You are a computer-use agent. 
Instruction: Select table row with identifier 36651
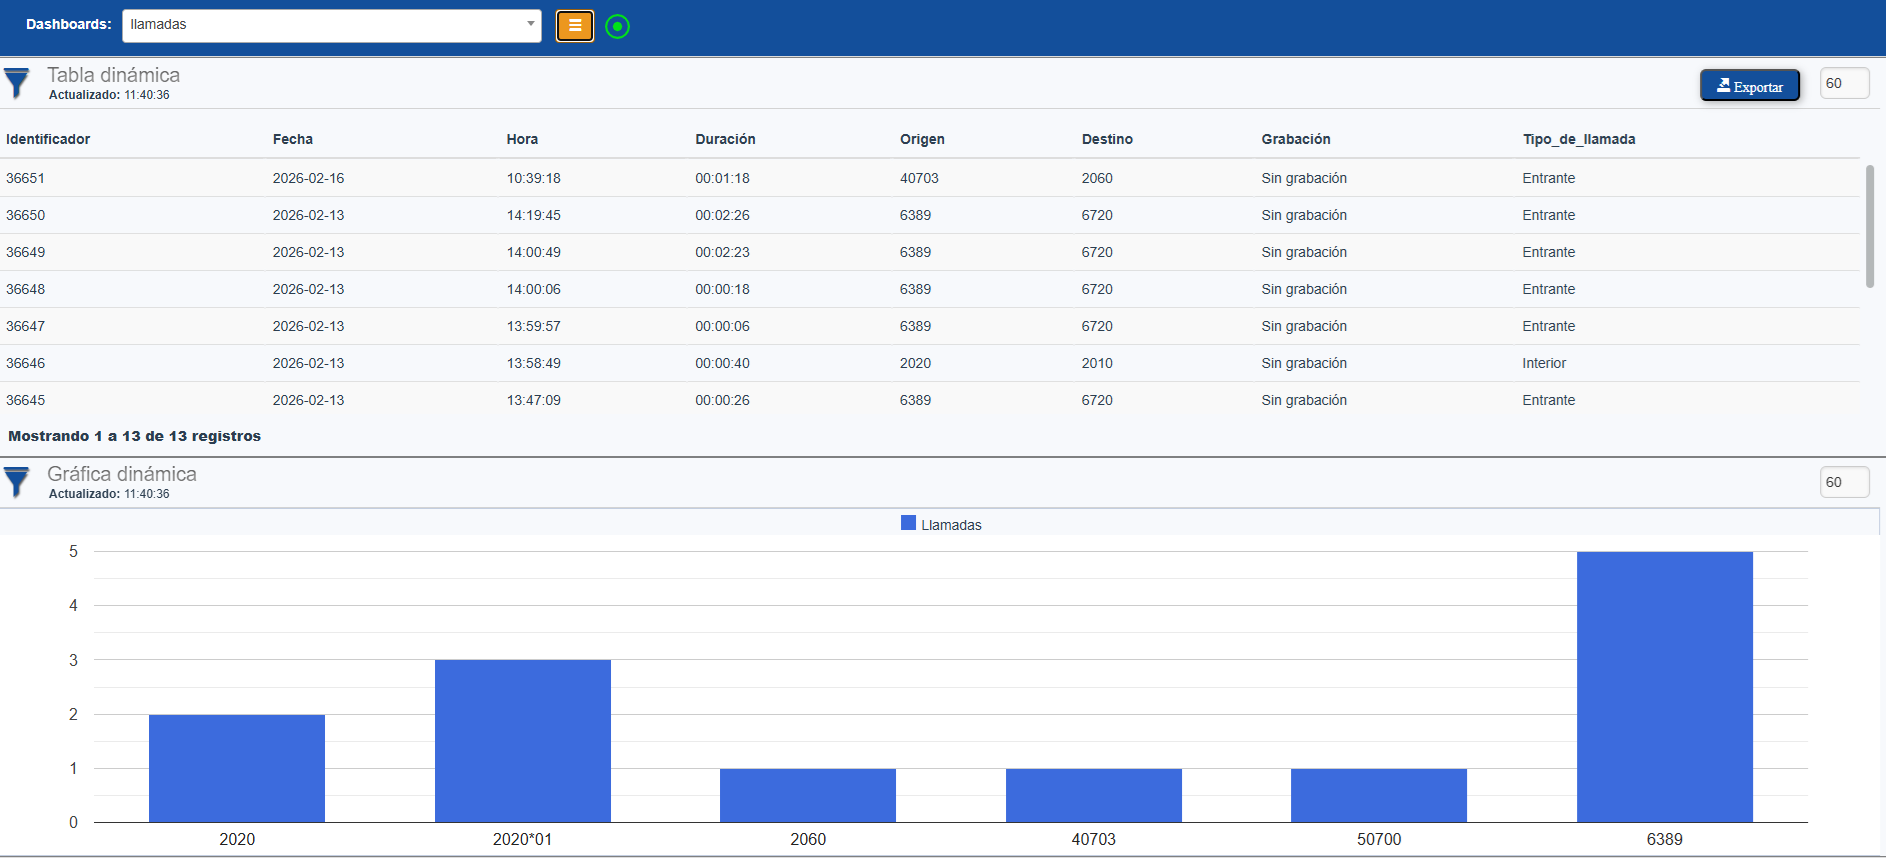coord(26,178)
